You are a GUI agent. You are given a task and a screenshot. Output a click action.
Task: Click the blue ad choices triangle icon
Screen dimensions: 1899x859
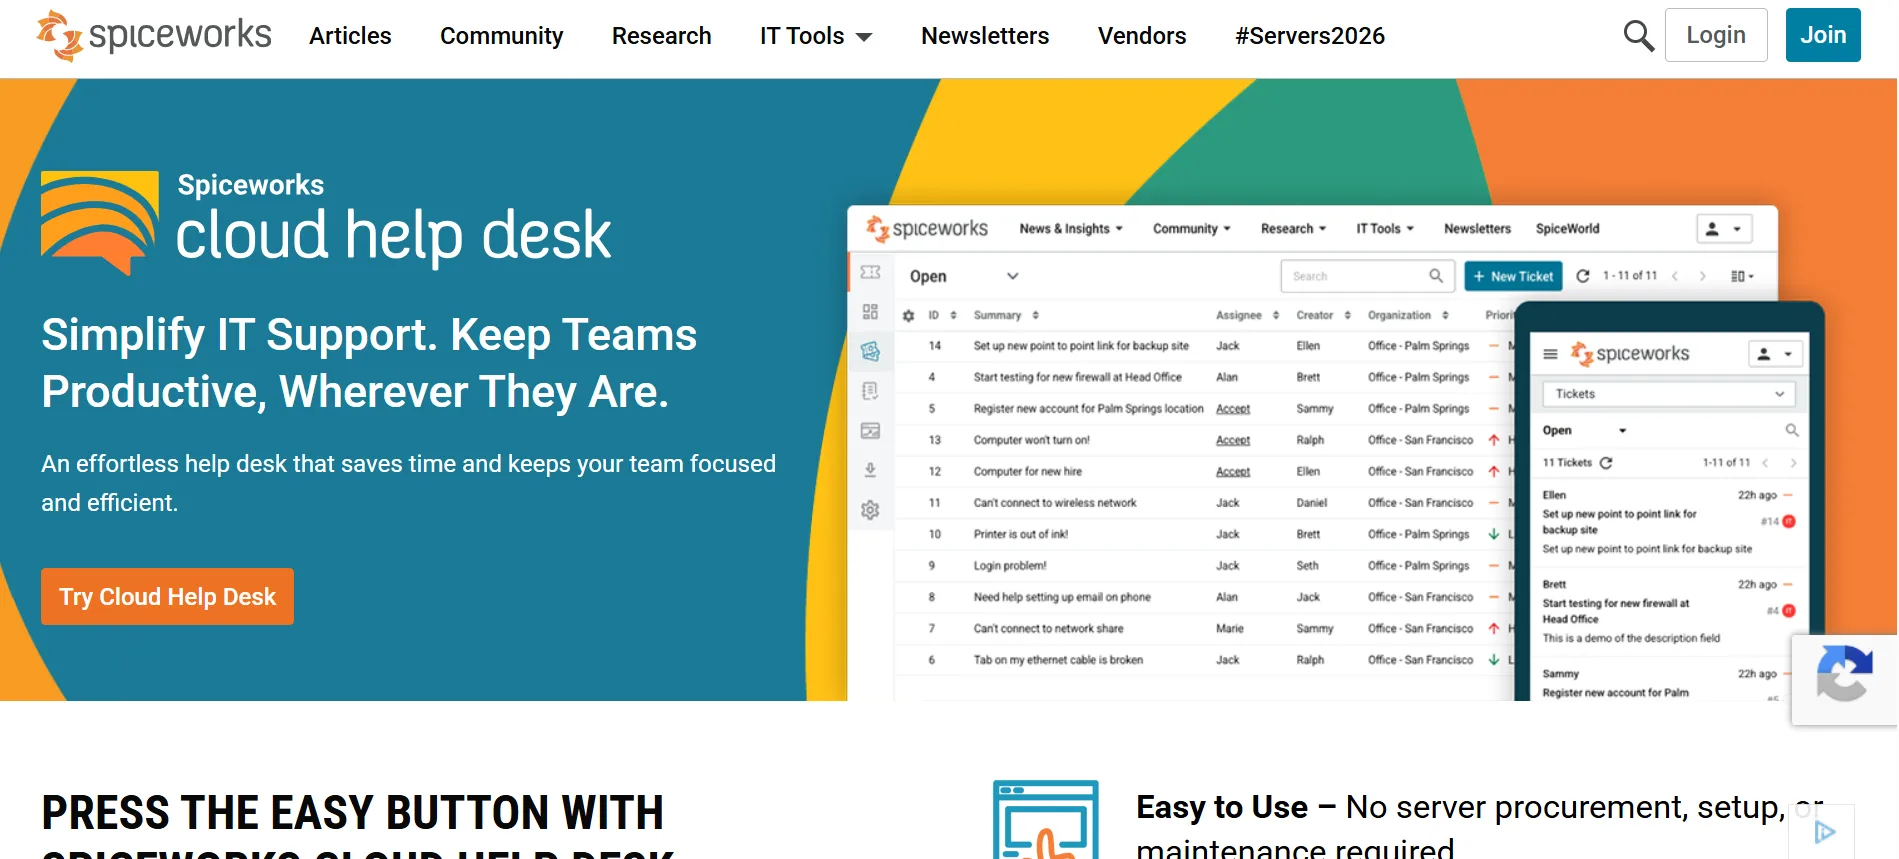[1826, 832]
